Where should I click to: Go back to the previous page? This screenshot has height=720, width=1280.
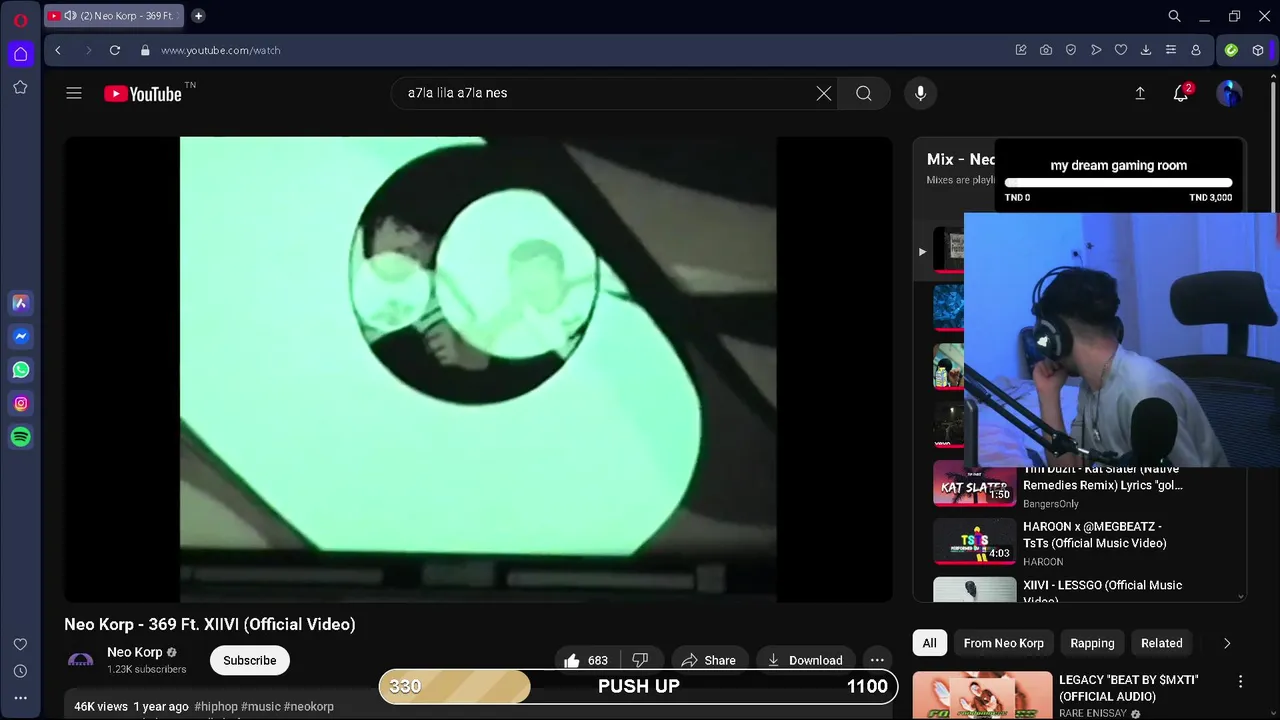coord(58,50)
